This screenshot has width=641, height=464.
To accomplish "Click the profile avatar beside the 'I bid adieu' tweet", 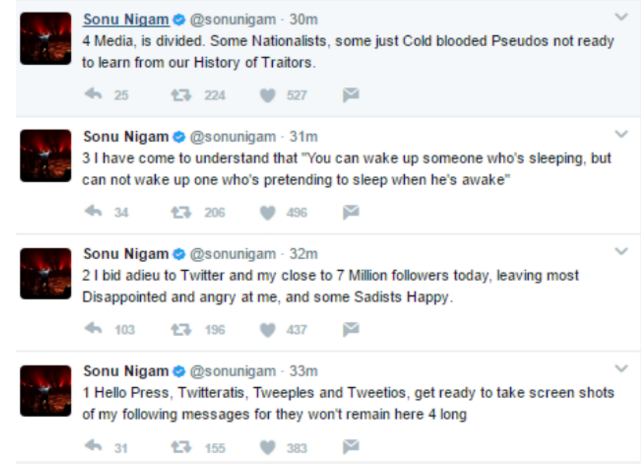I will [46, 274].
